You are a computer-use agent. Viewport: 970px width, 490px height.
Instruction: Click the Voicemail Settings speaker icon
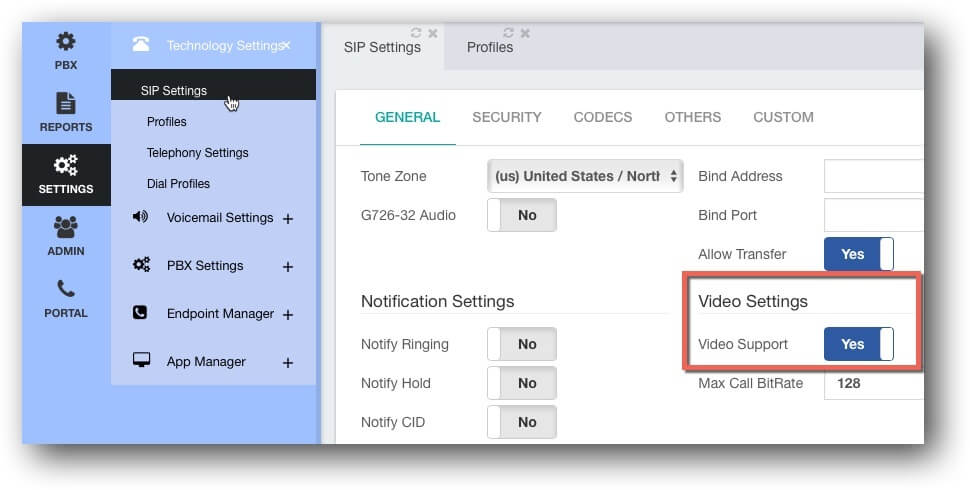click(140, 217)
